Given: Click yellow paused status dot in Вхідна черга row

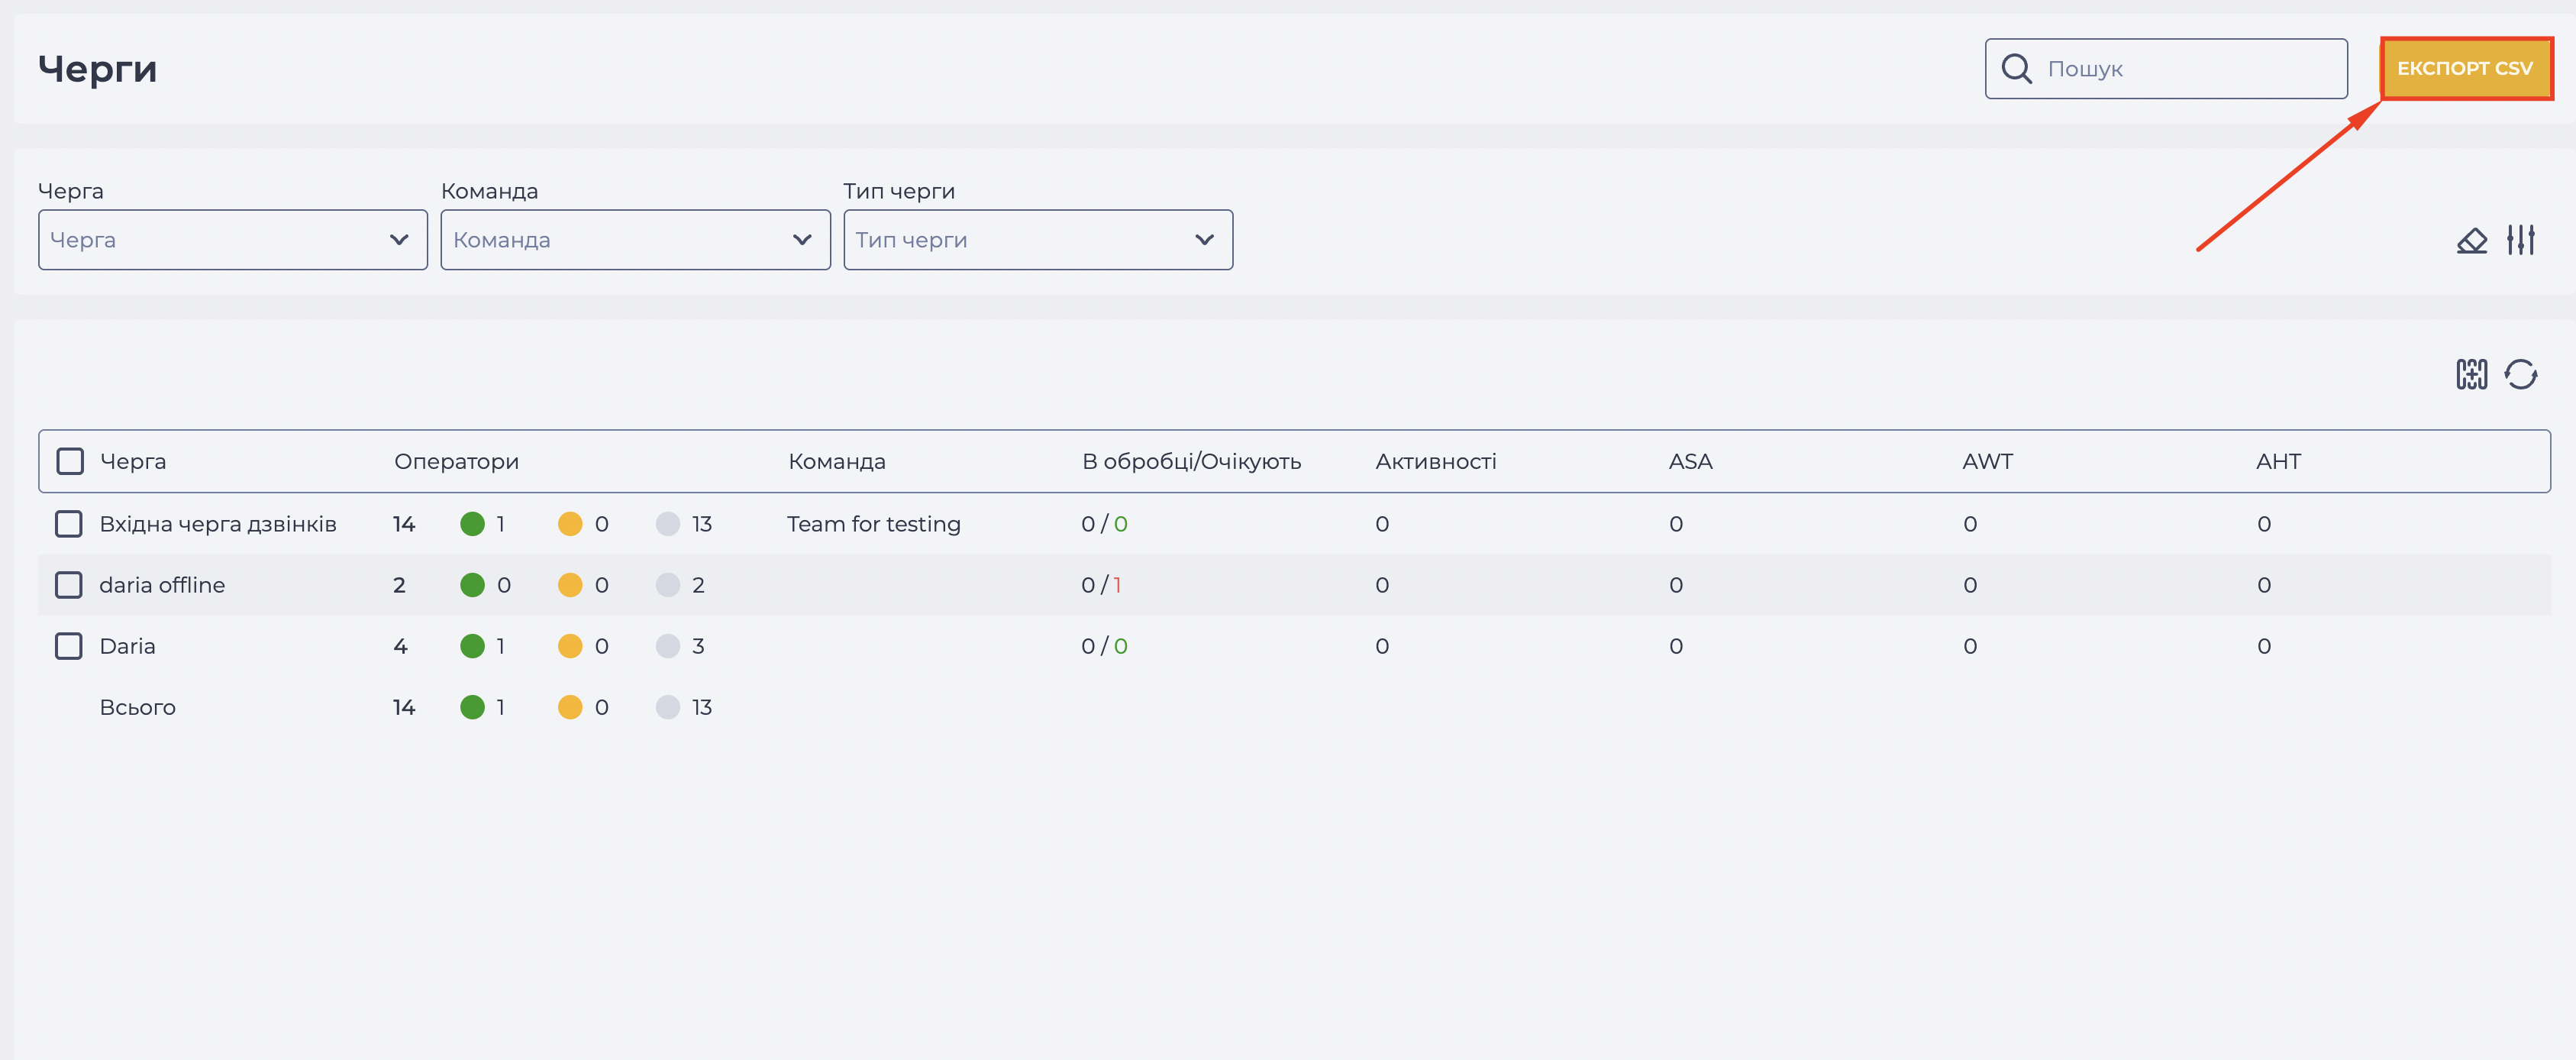Looking at the screenshot, I should (570, 524).
